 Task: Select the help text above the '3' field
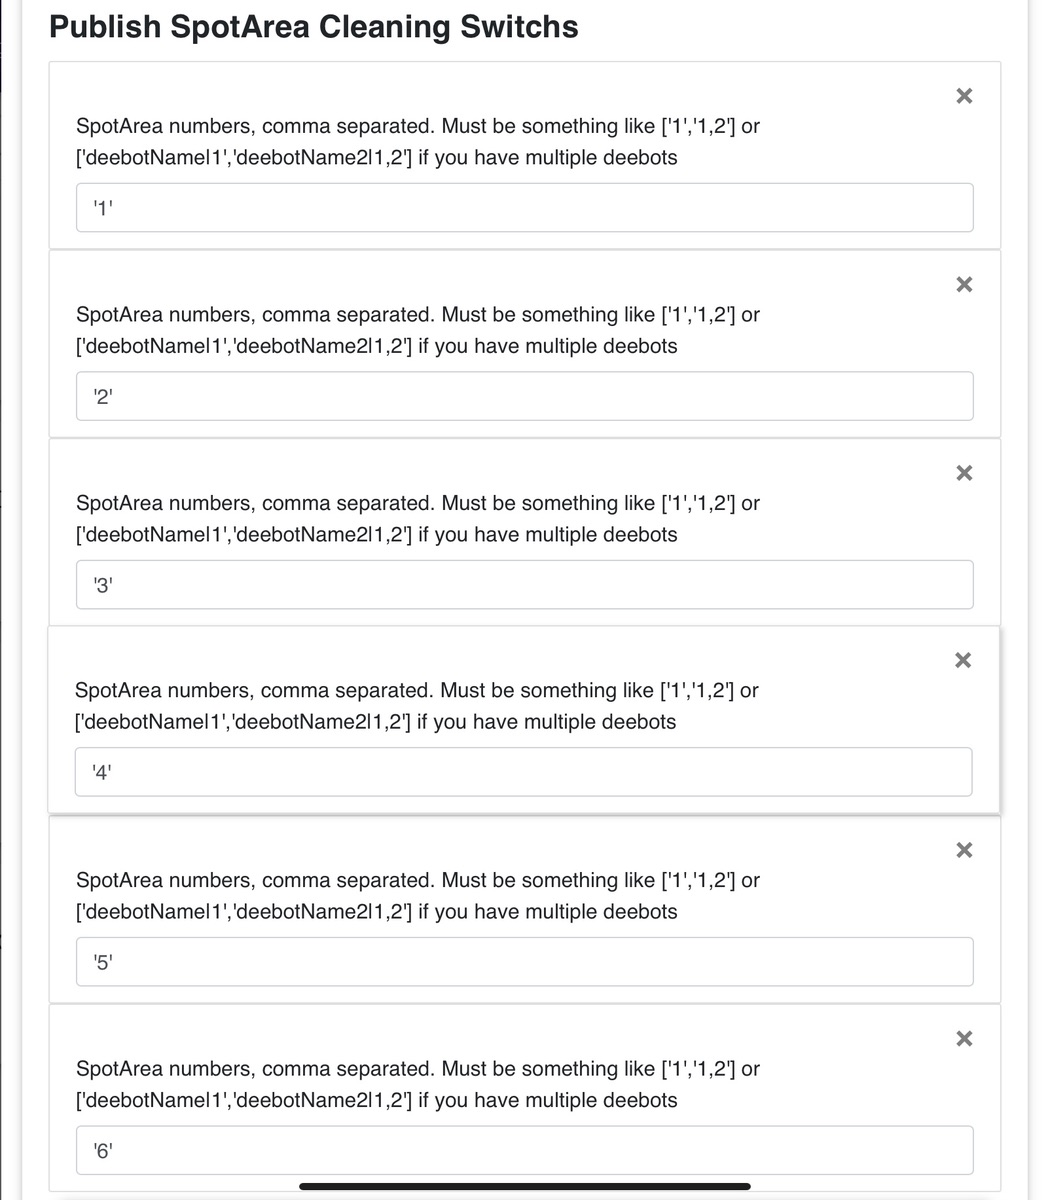(417, 518)
